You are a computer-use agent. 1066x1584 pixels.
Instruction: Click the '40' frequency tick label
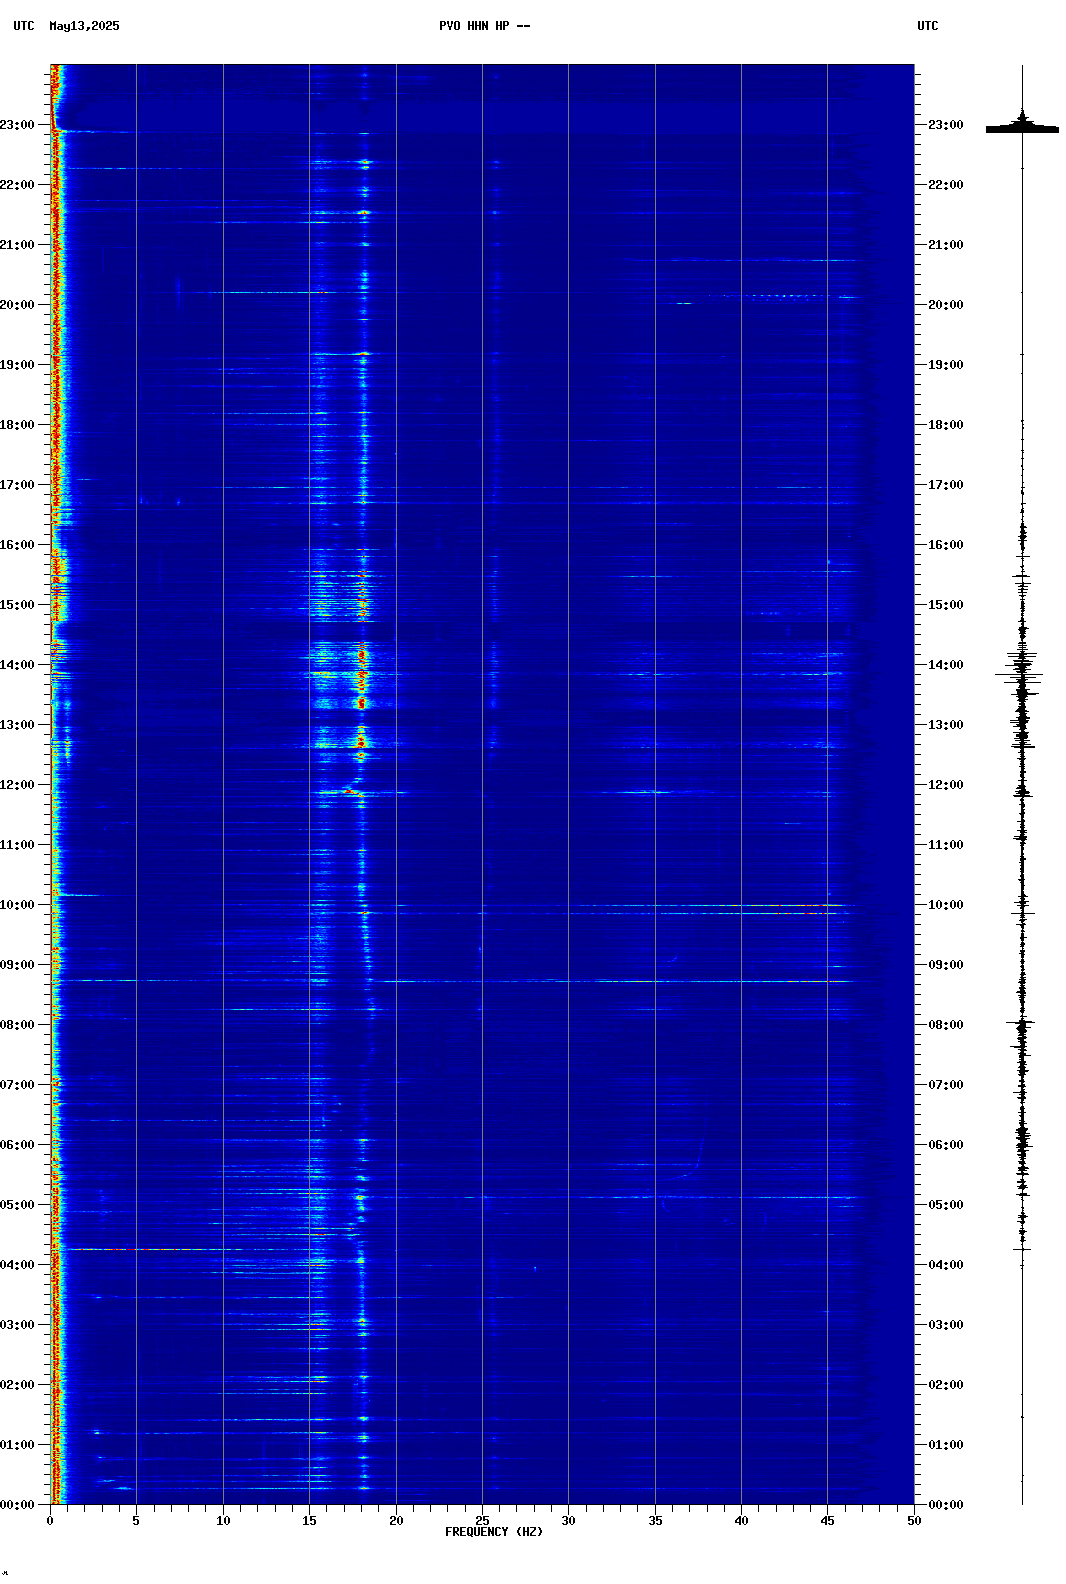click(x=741, y=1521)
